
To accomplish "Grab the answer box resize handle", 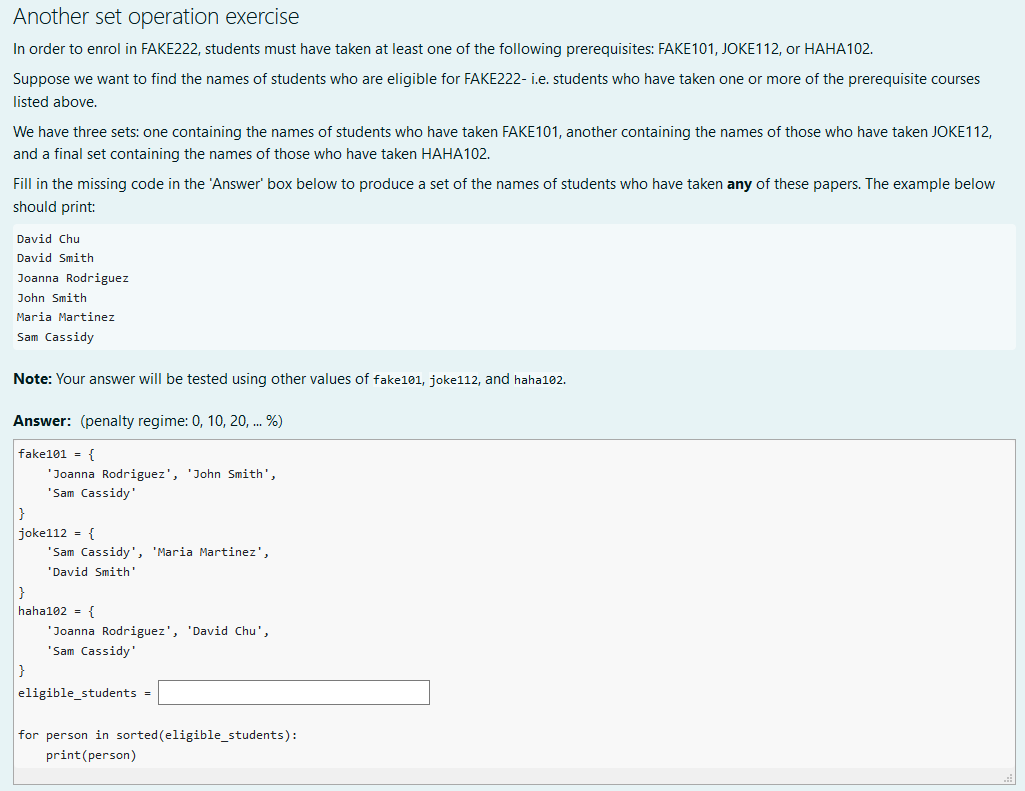I will 1009,777.
